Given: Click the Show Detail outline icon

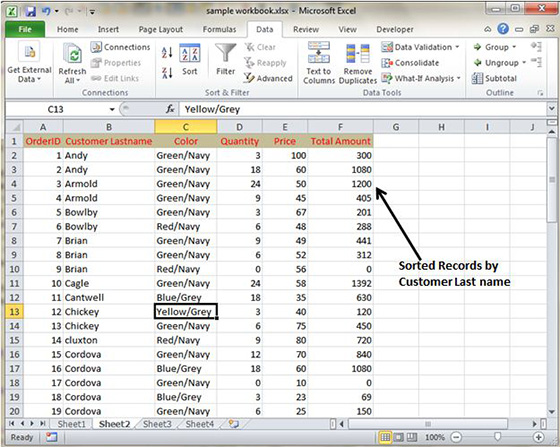Looking at the screenshot, I should click(536, 46).
